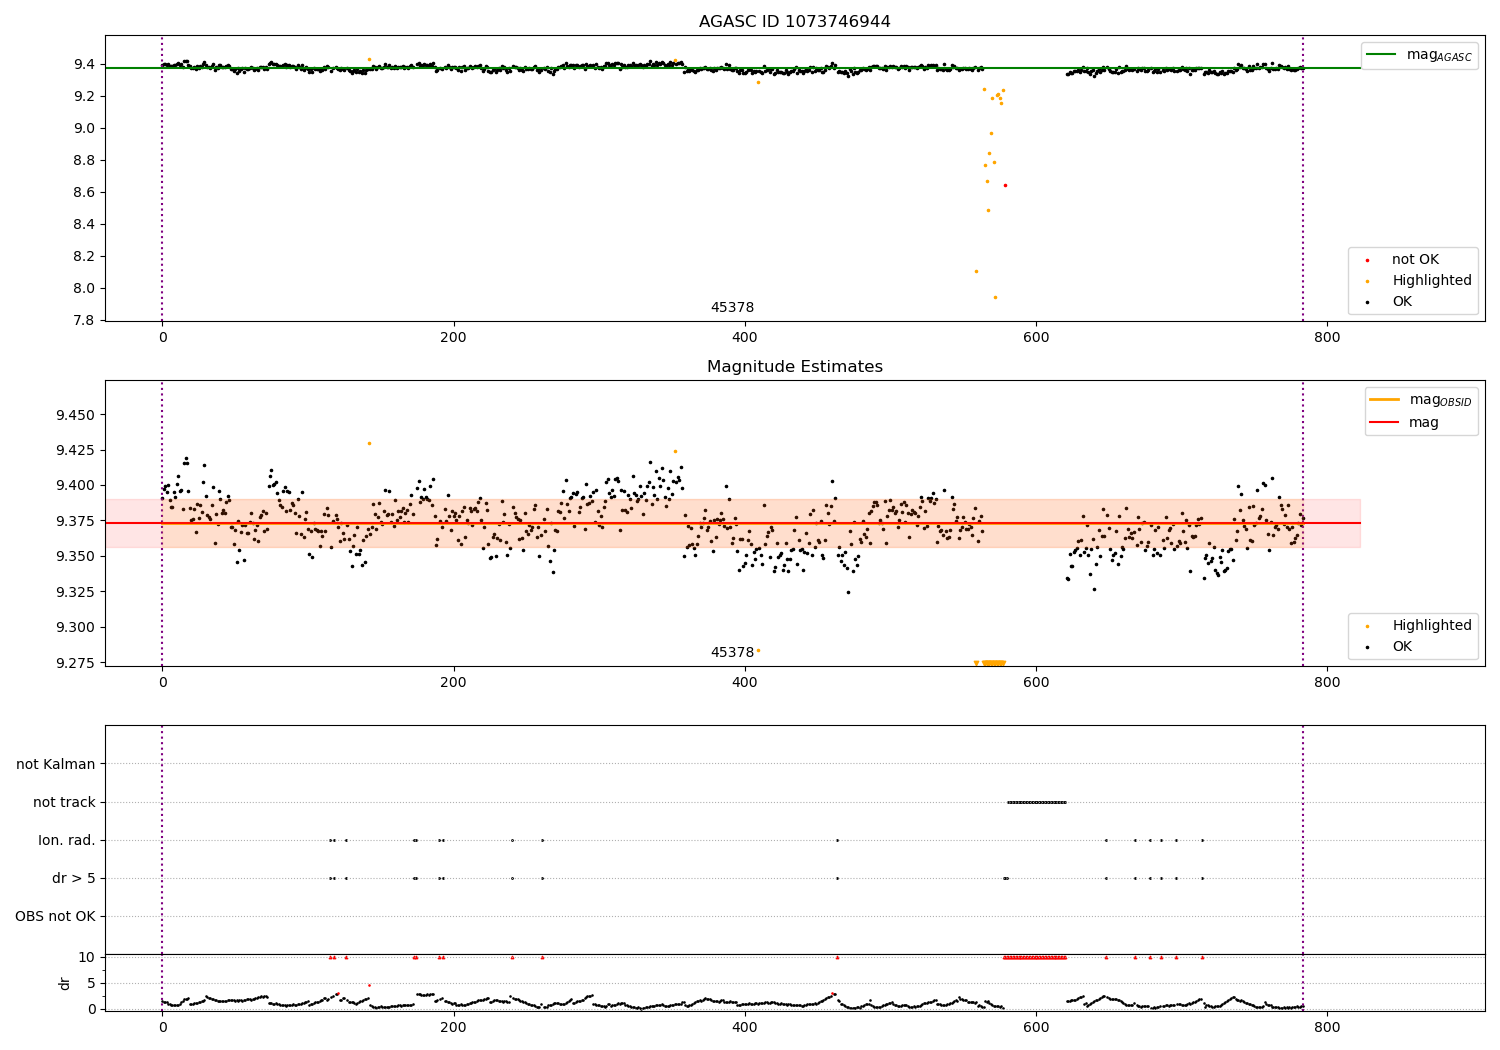This screenshot has height=1050, width=1500.
Task: Click the 5 tick on the dr axis
Action: (x=91, y=984)
